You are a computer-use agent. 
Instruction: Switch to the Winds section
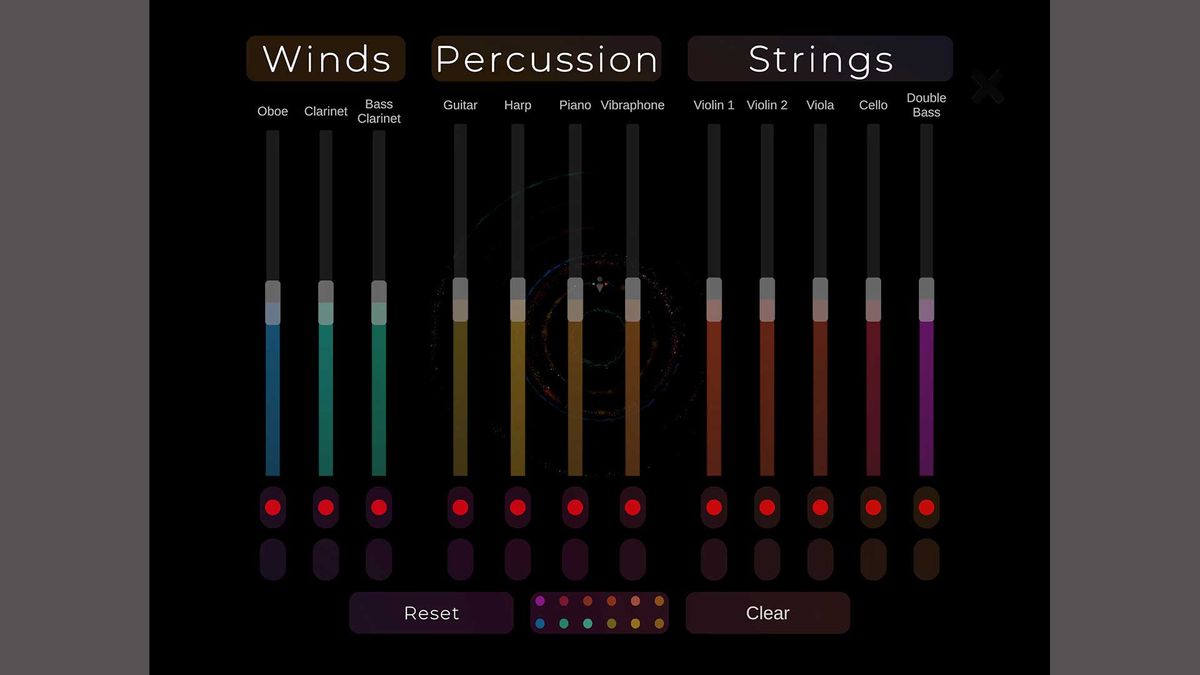(x=325, y=58)
